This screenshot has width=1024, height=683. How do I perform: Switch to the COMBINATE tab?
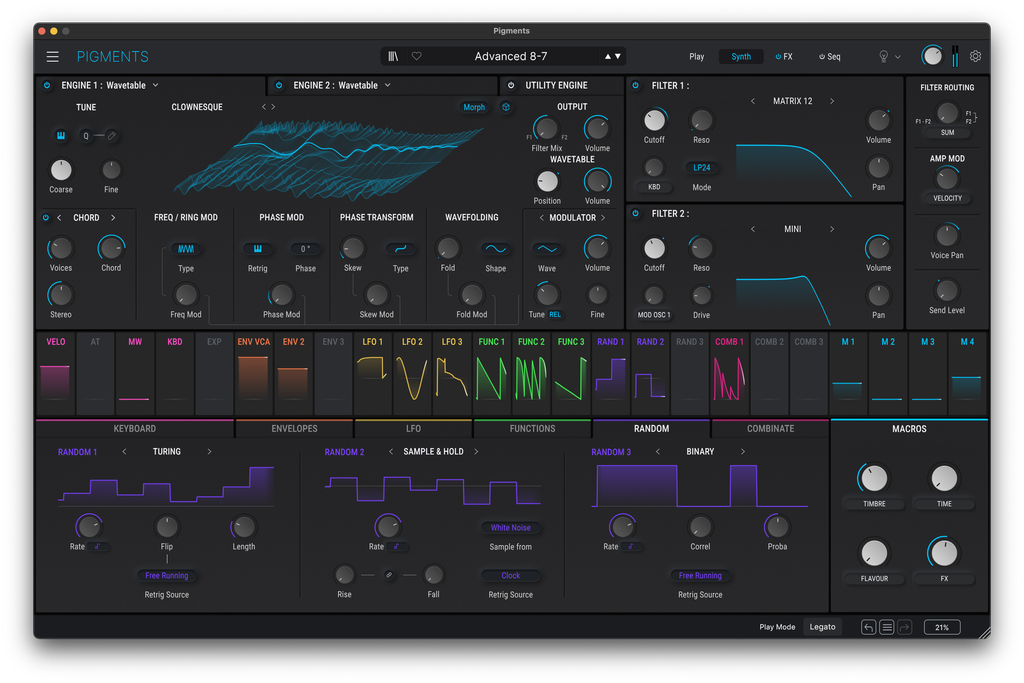[x=770, y=429]
